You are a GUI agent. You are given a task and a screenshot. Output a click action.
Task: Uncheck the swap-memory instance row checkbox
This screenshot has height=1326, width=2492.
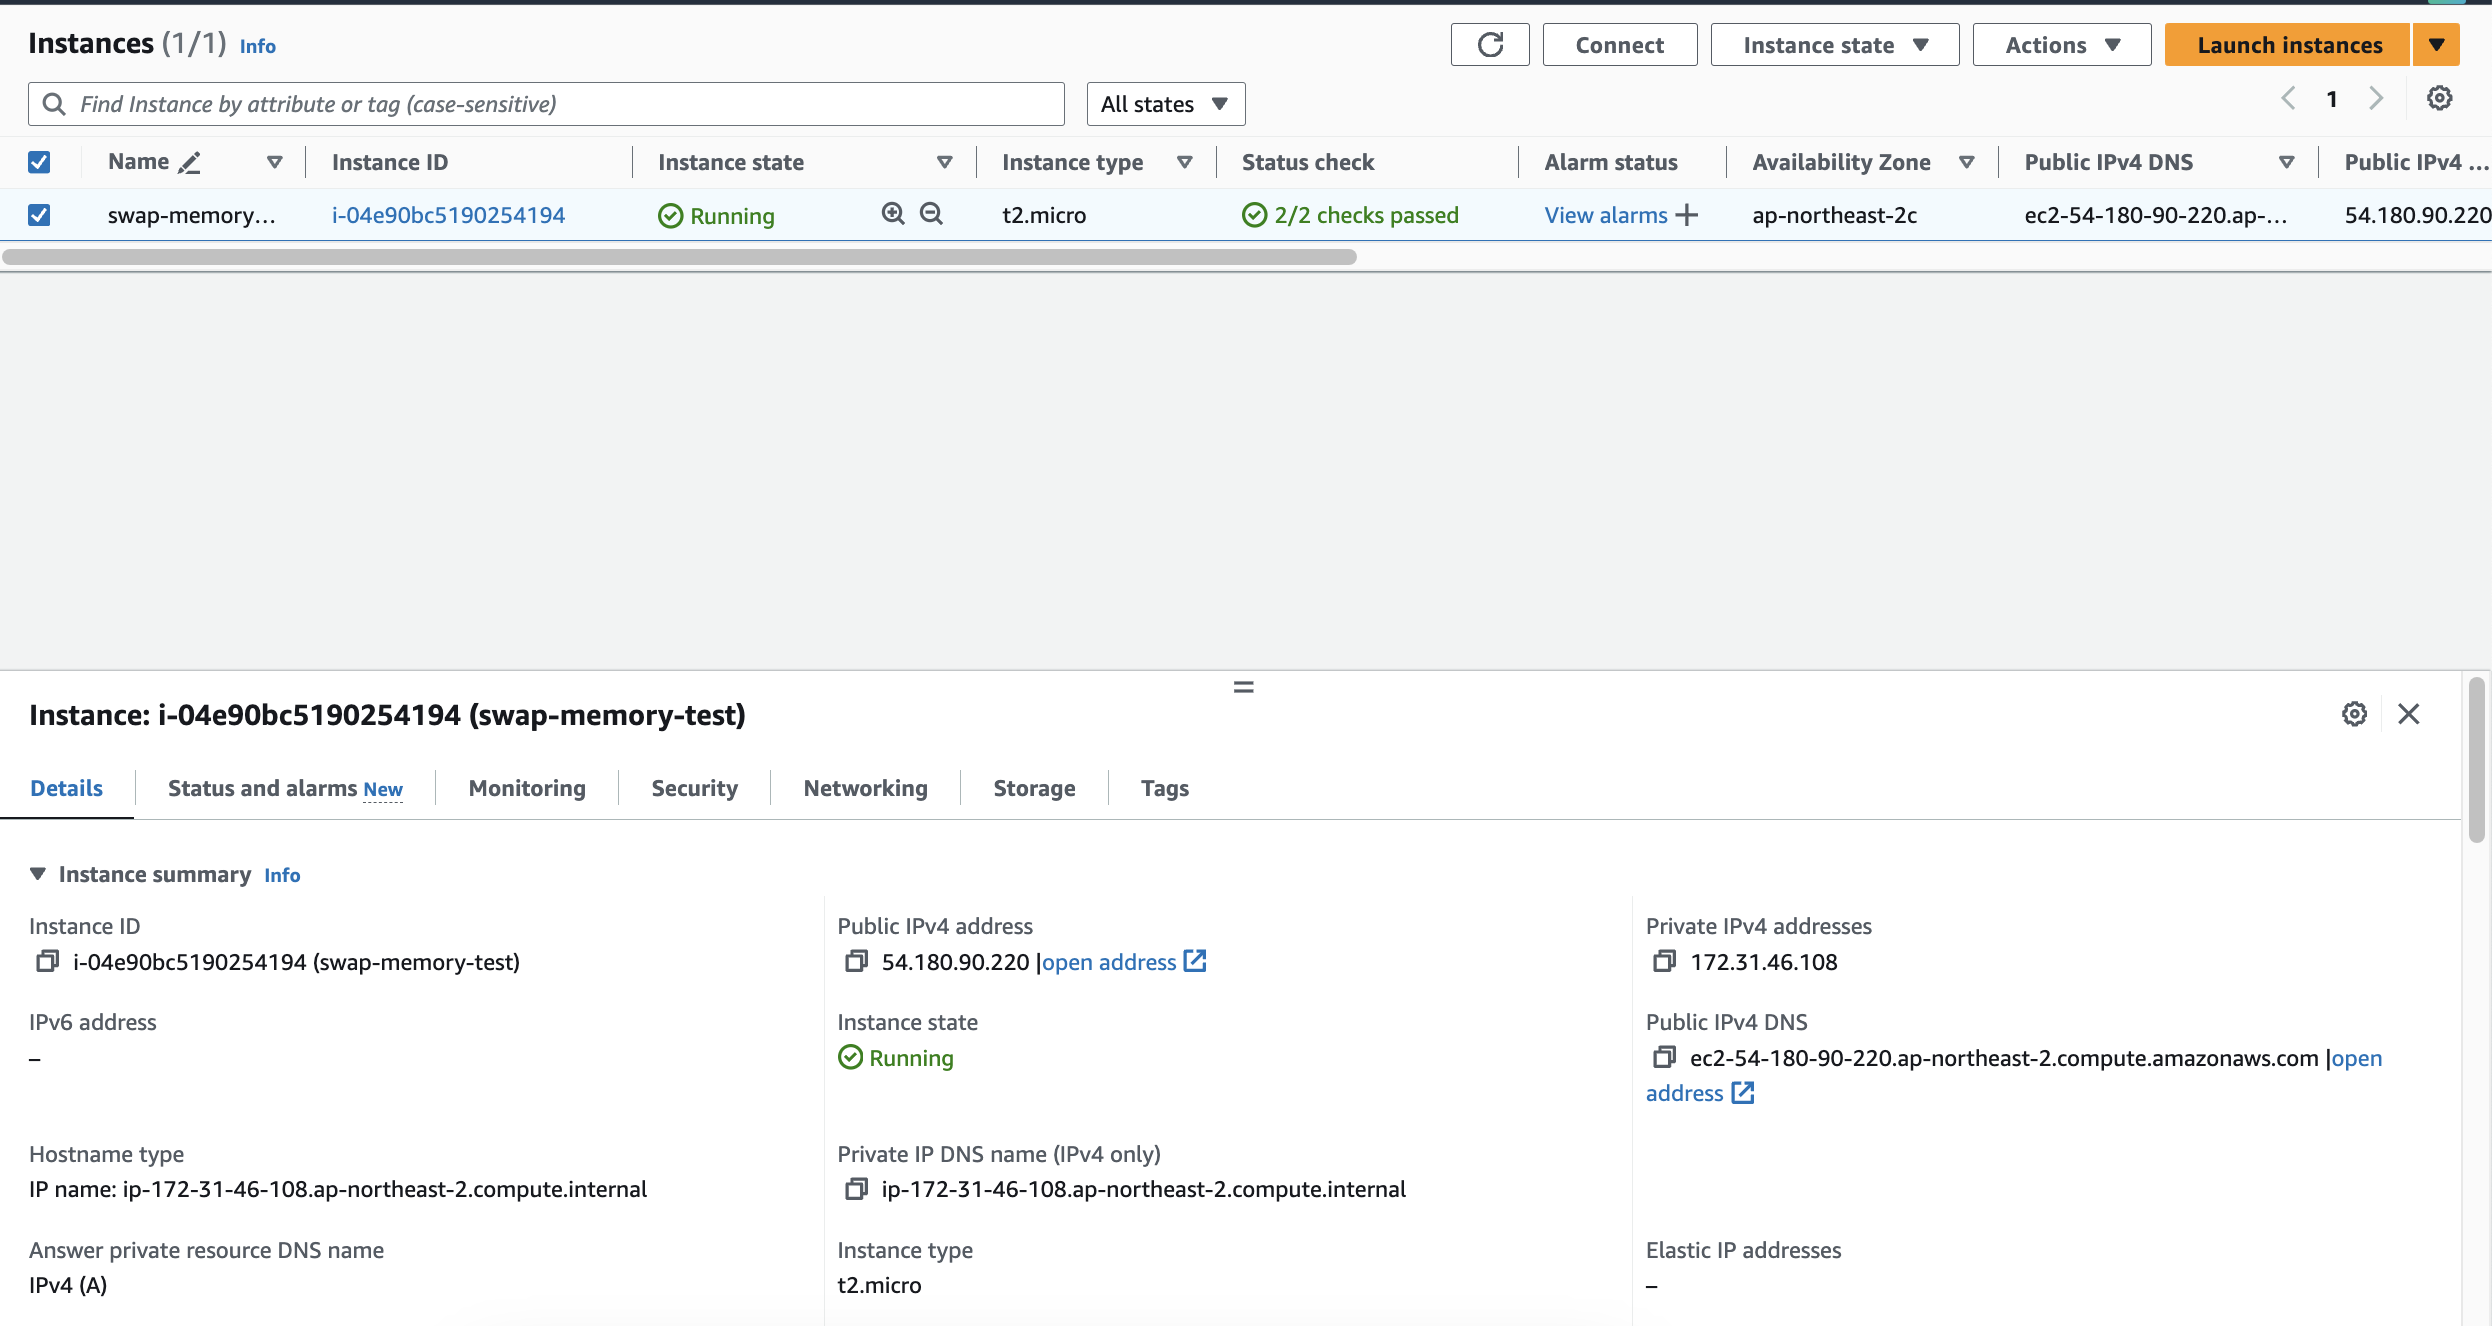tap(39, 215)
